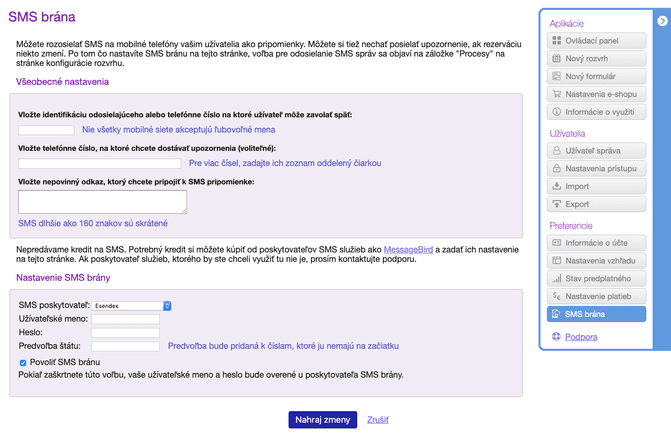Image resolution: width=671 pixels, height=435 pixels.
Task: Click the Podpora lifebuoy icon
Action: coord(556,337)
